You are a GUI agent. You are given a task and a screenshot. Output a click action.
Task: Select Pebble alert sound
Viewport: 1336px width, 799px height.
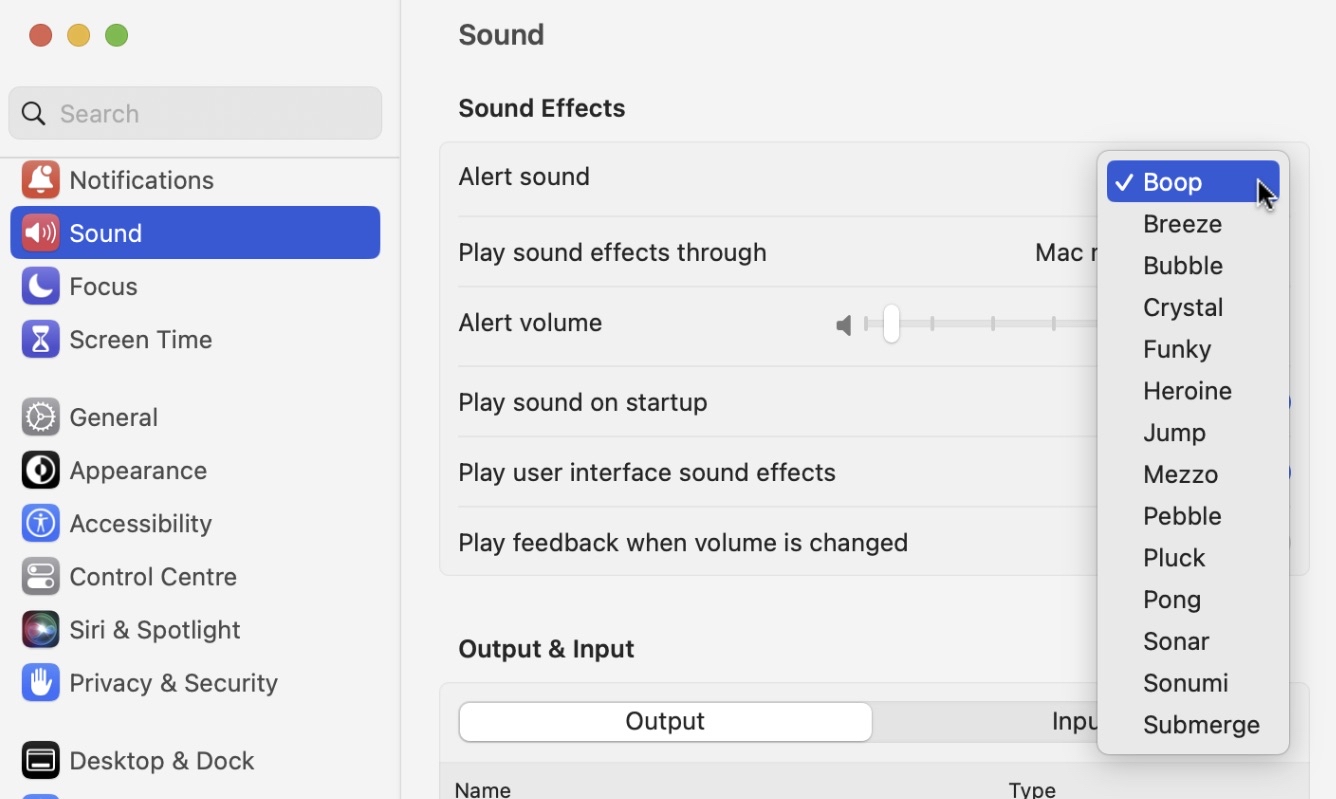[1193, 517]
